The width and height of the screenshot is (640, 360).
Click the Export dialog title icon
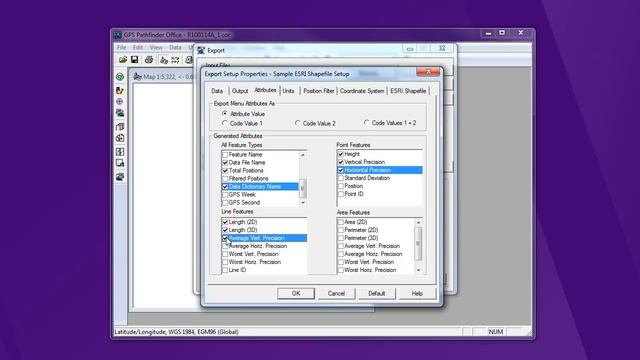click(x=201, y=50)
